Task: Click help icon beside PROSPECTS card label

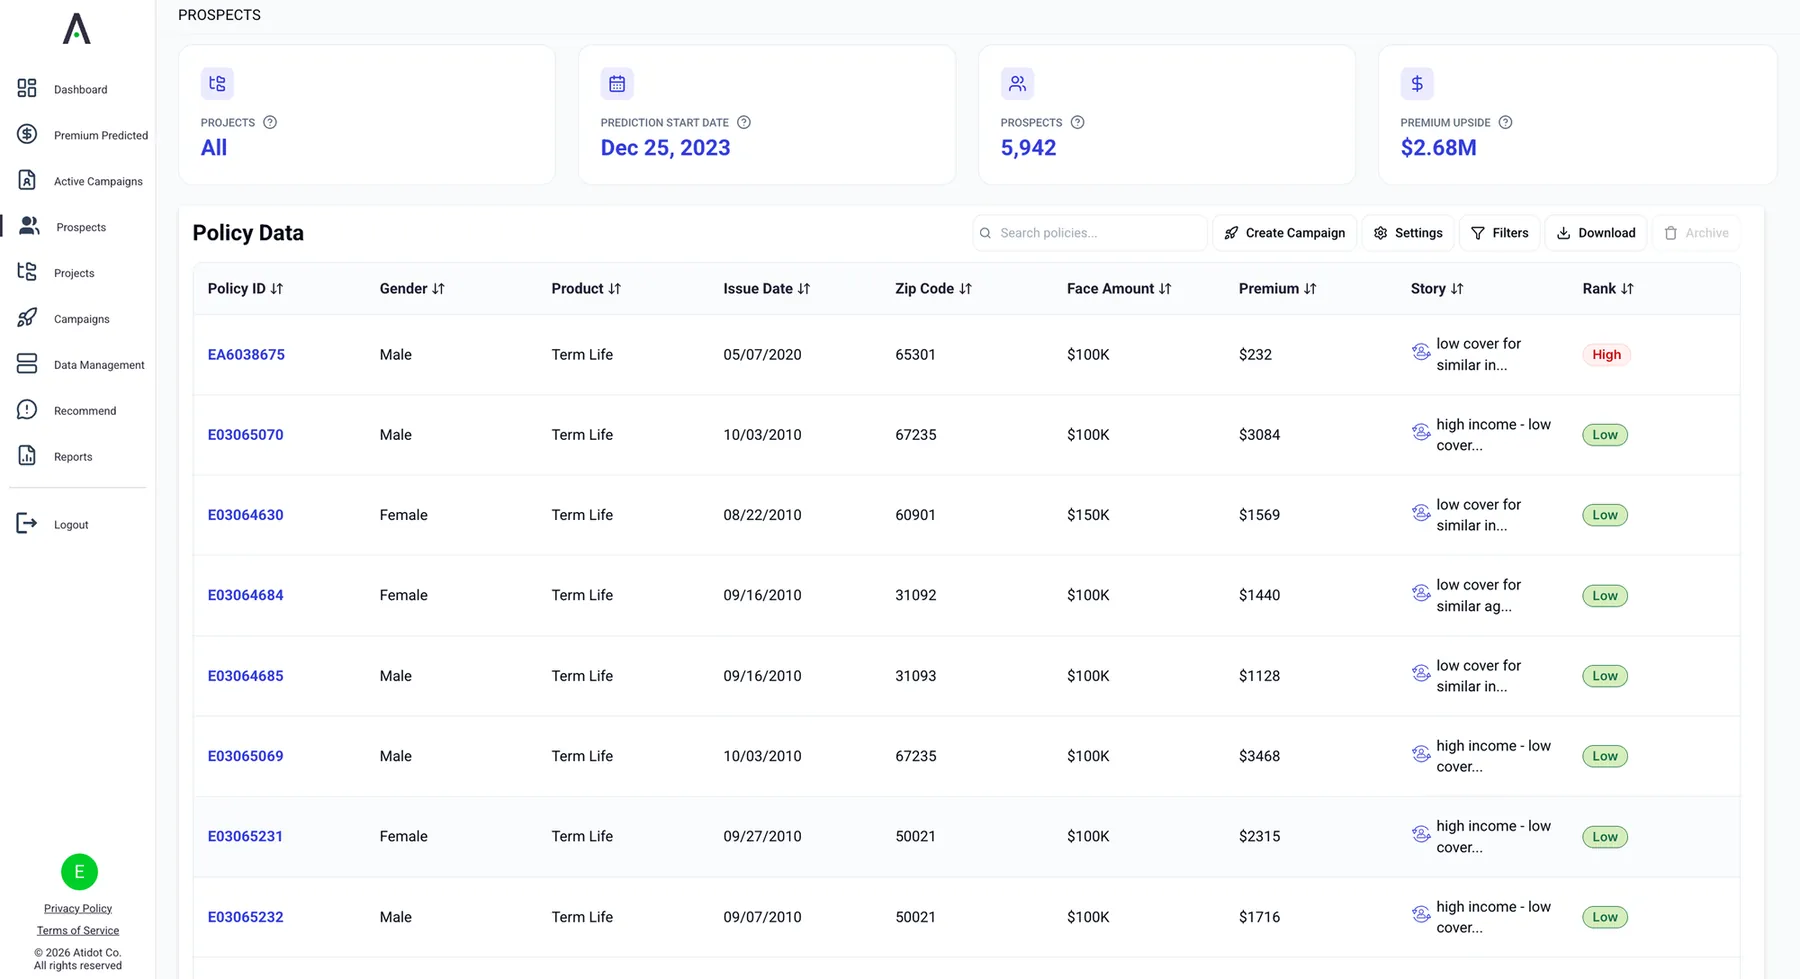Action: [1077, 122]
